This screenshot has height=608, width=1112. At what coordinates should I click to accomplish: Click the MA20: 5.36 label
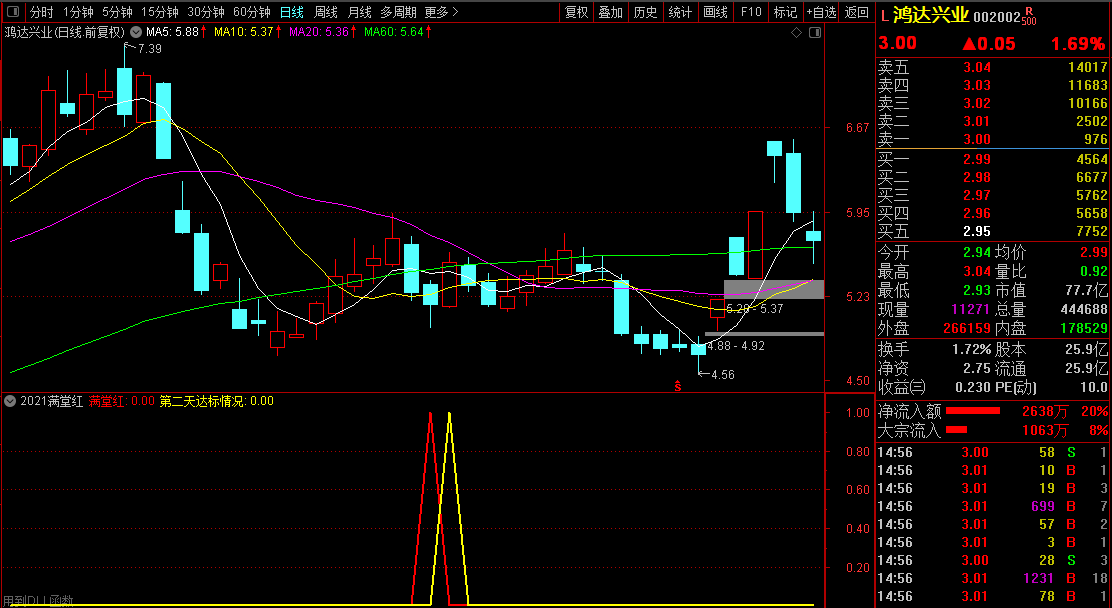[319, 32]
